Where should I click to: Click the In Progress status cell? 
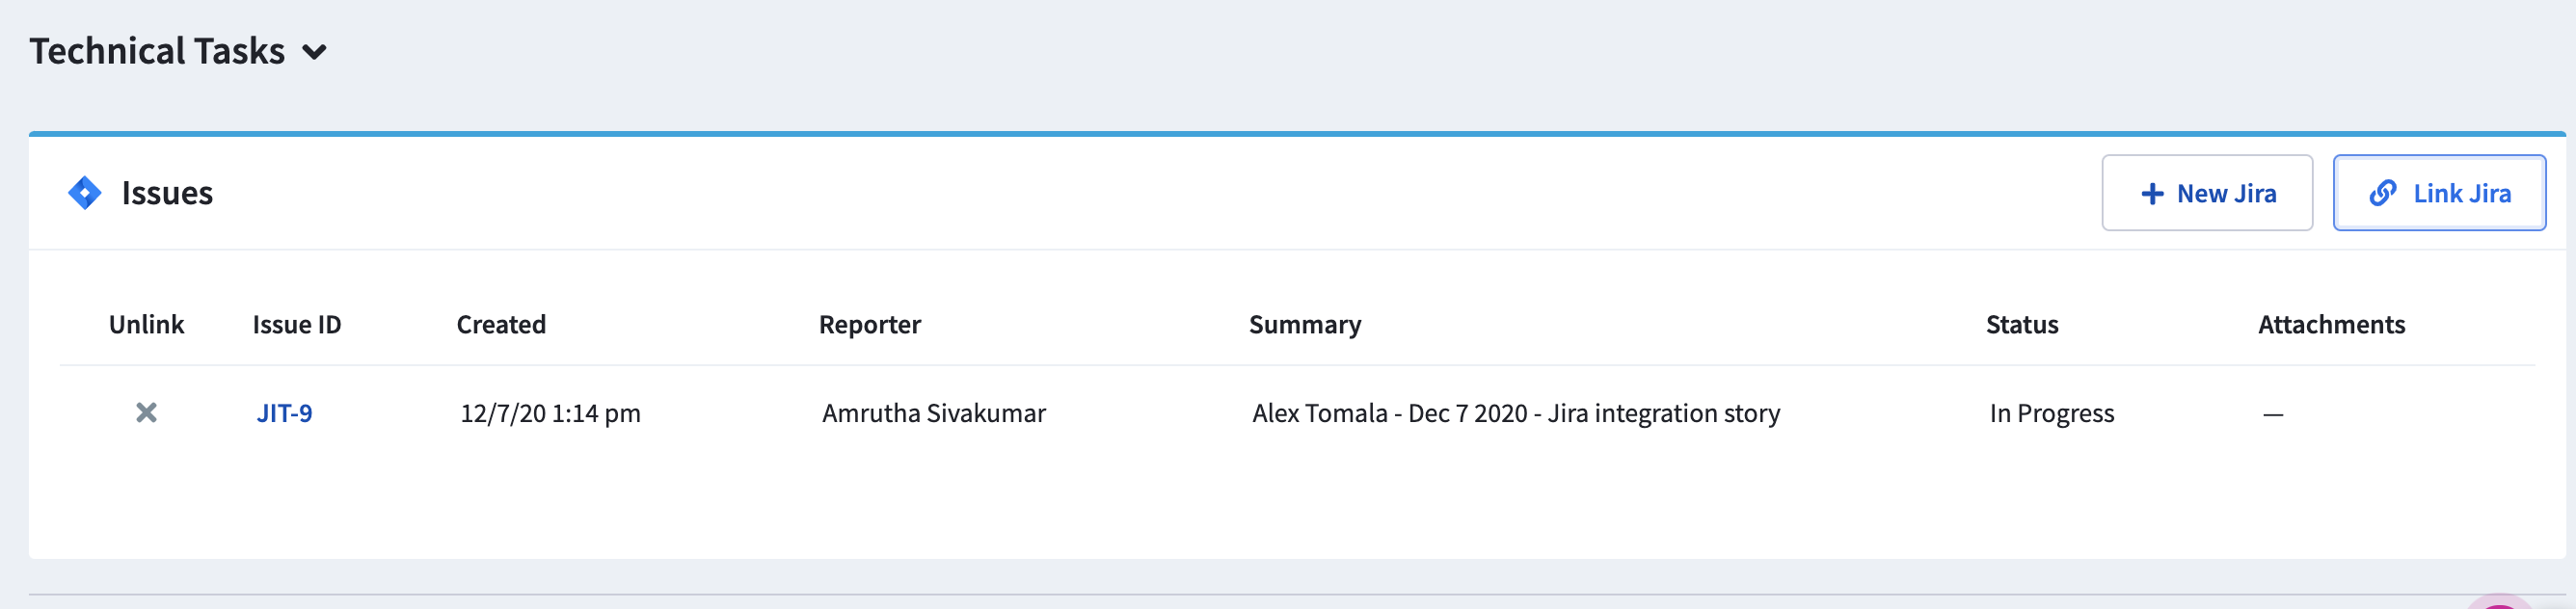click(2051, 413)
